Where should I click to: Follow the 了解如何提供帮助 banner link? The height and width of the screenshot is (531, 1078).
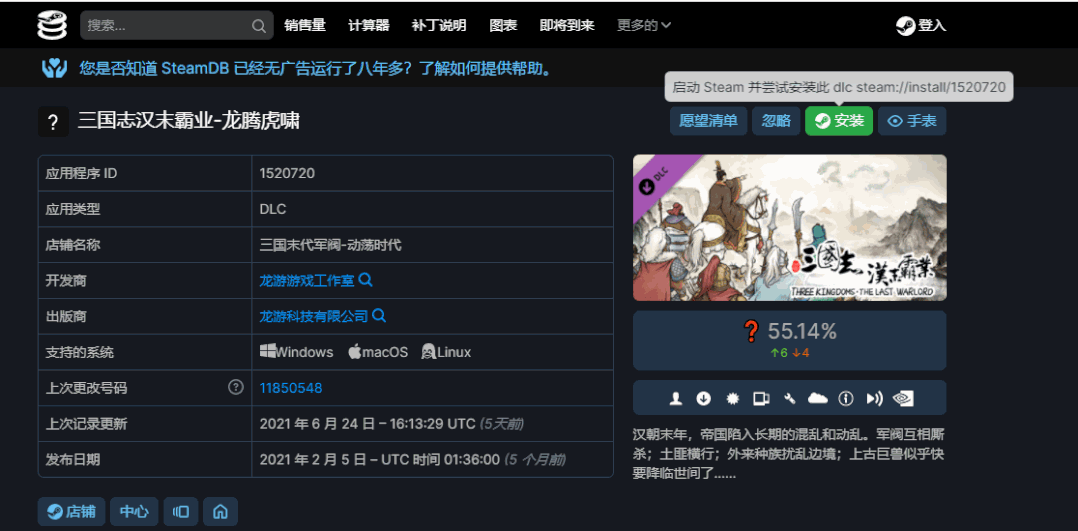coord(485,68)
